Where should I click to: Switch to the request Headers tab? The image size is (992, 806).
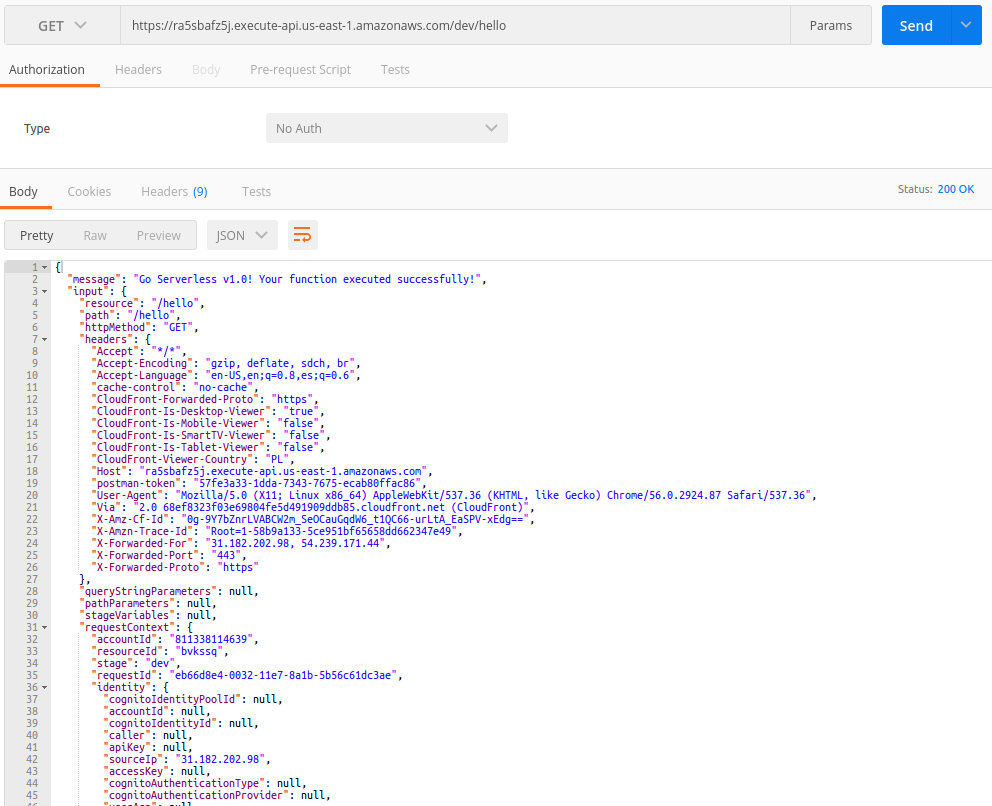[x=138, y=70]
